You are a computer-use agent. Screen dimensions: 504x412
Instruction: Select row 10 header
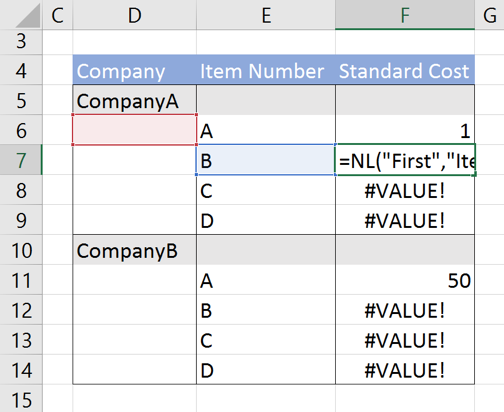[21, 250]
